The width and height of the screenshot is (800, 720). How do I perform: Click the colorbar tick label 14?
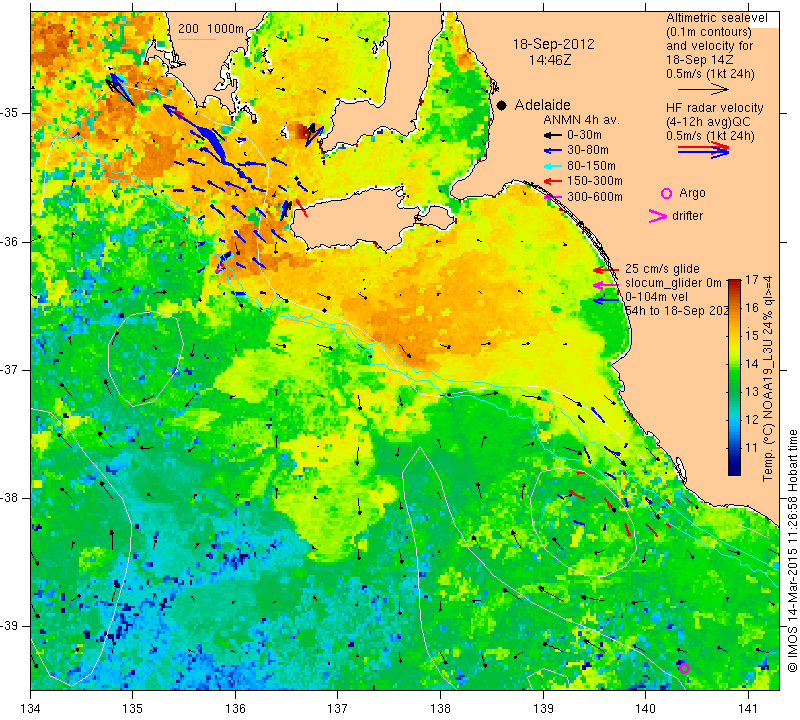coord(752,364)
